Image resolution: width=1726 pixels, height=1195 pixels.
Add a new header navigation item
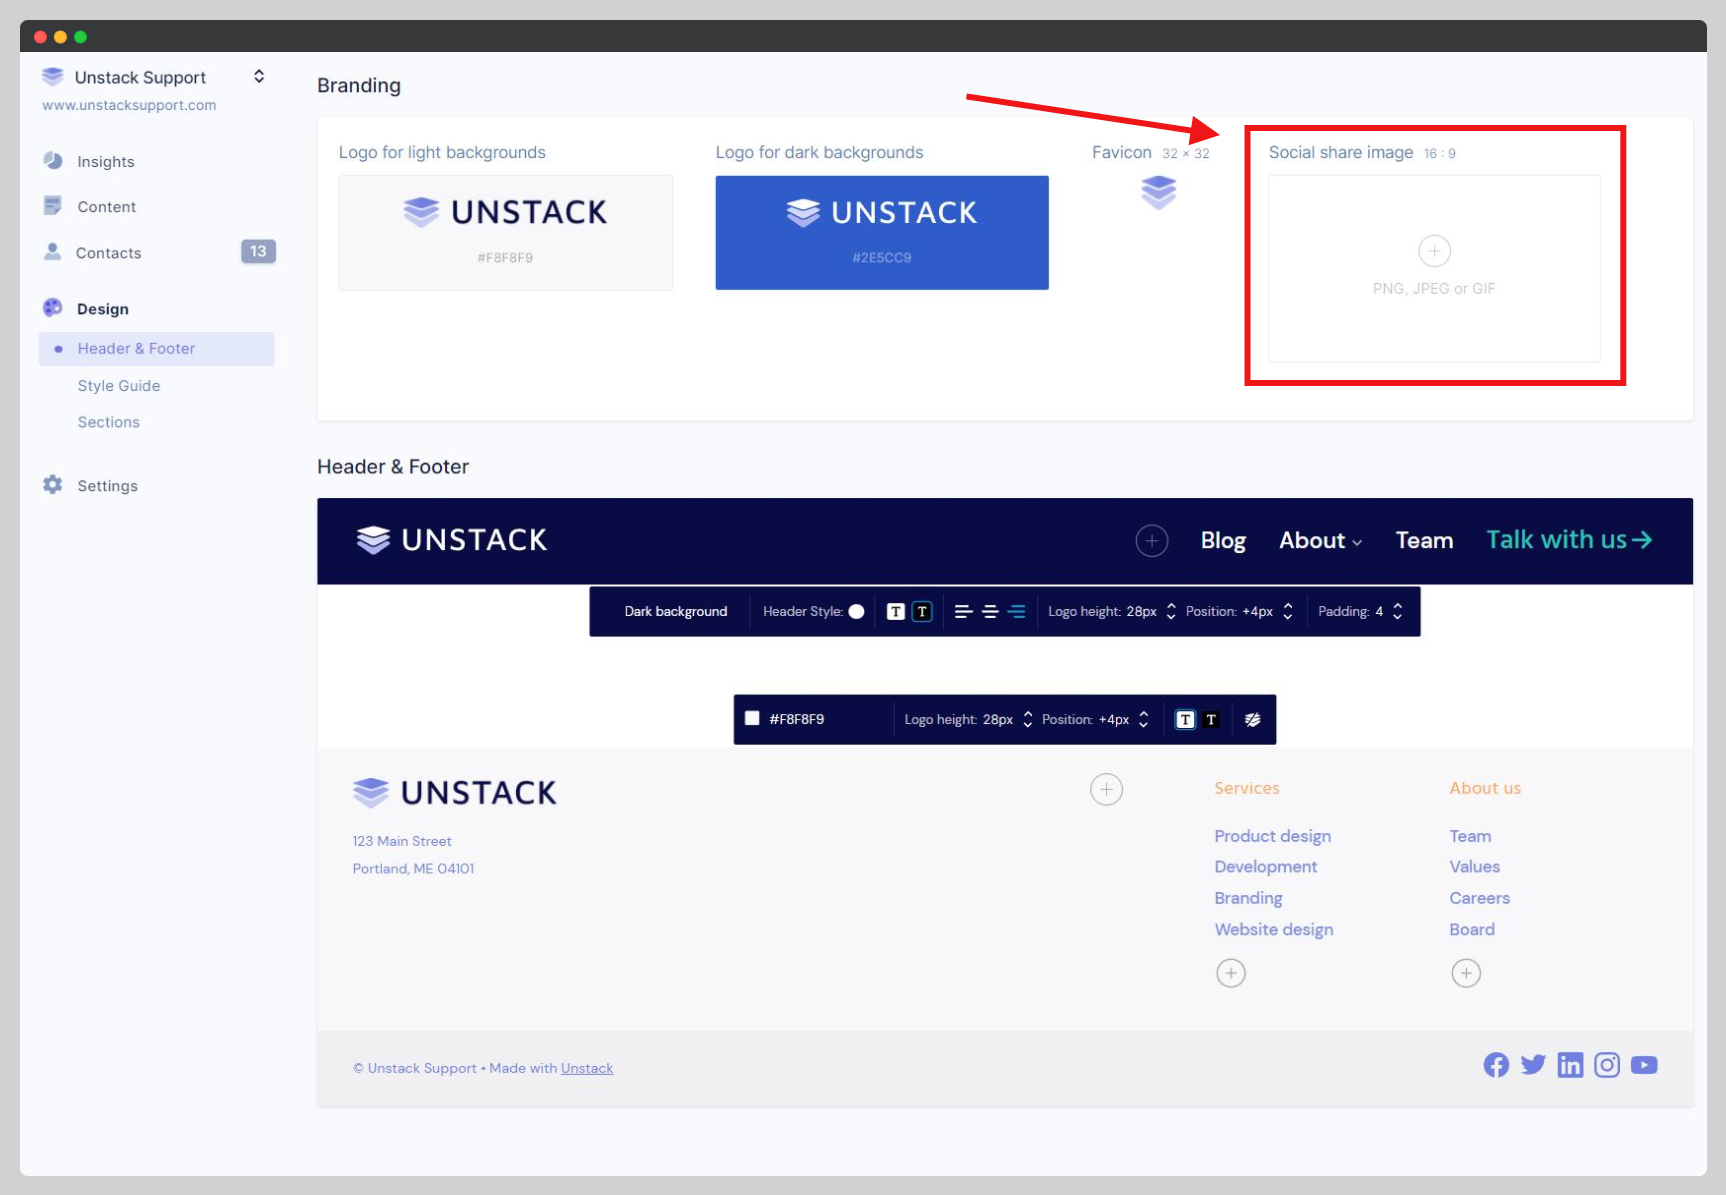tap(1151, 541)
